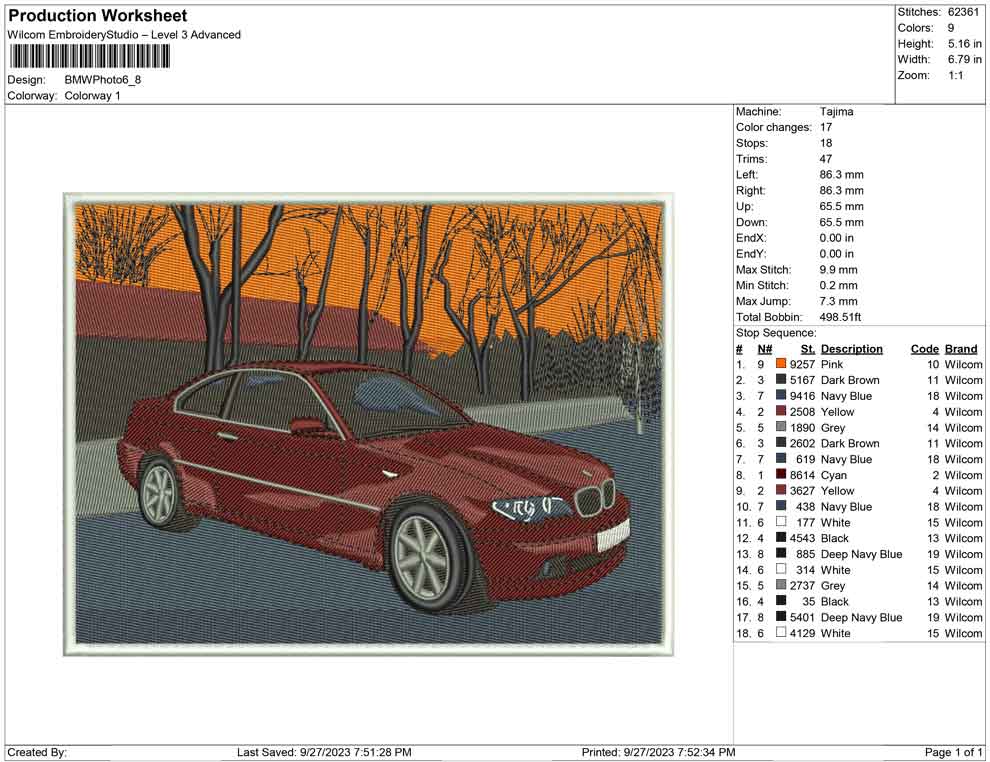The width and height of the screenshot is (990, 762).
Task: Click the Max Stitch value 9.9 mm
Action: tap(838, 270)
